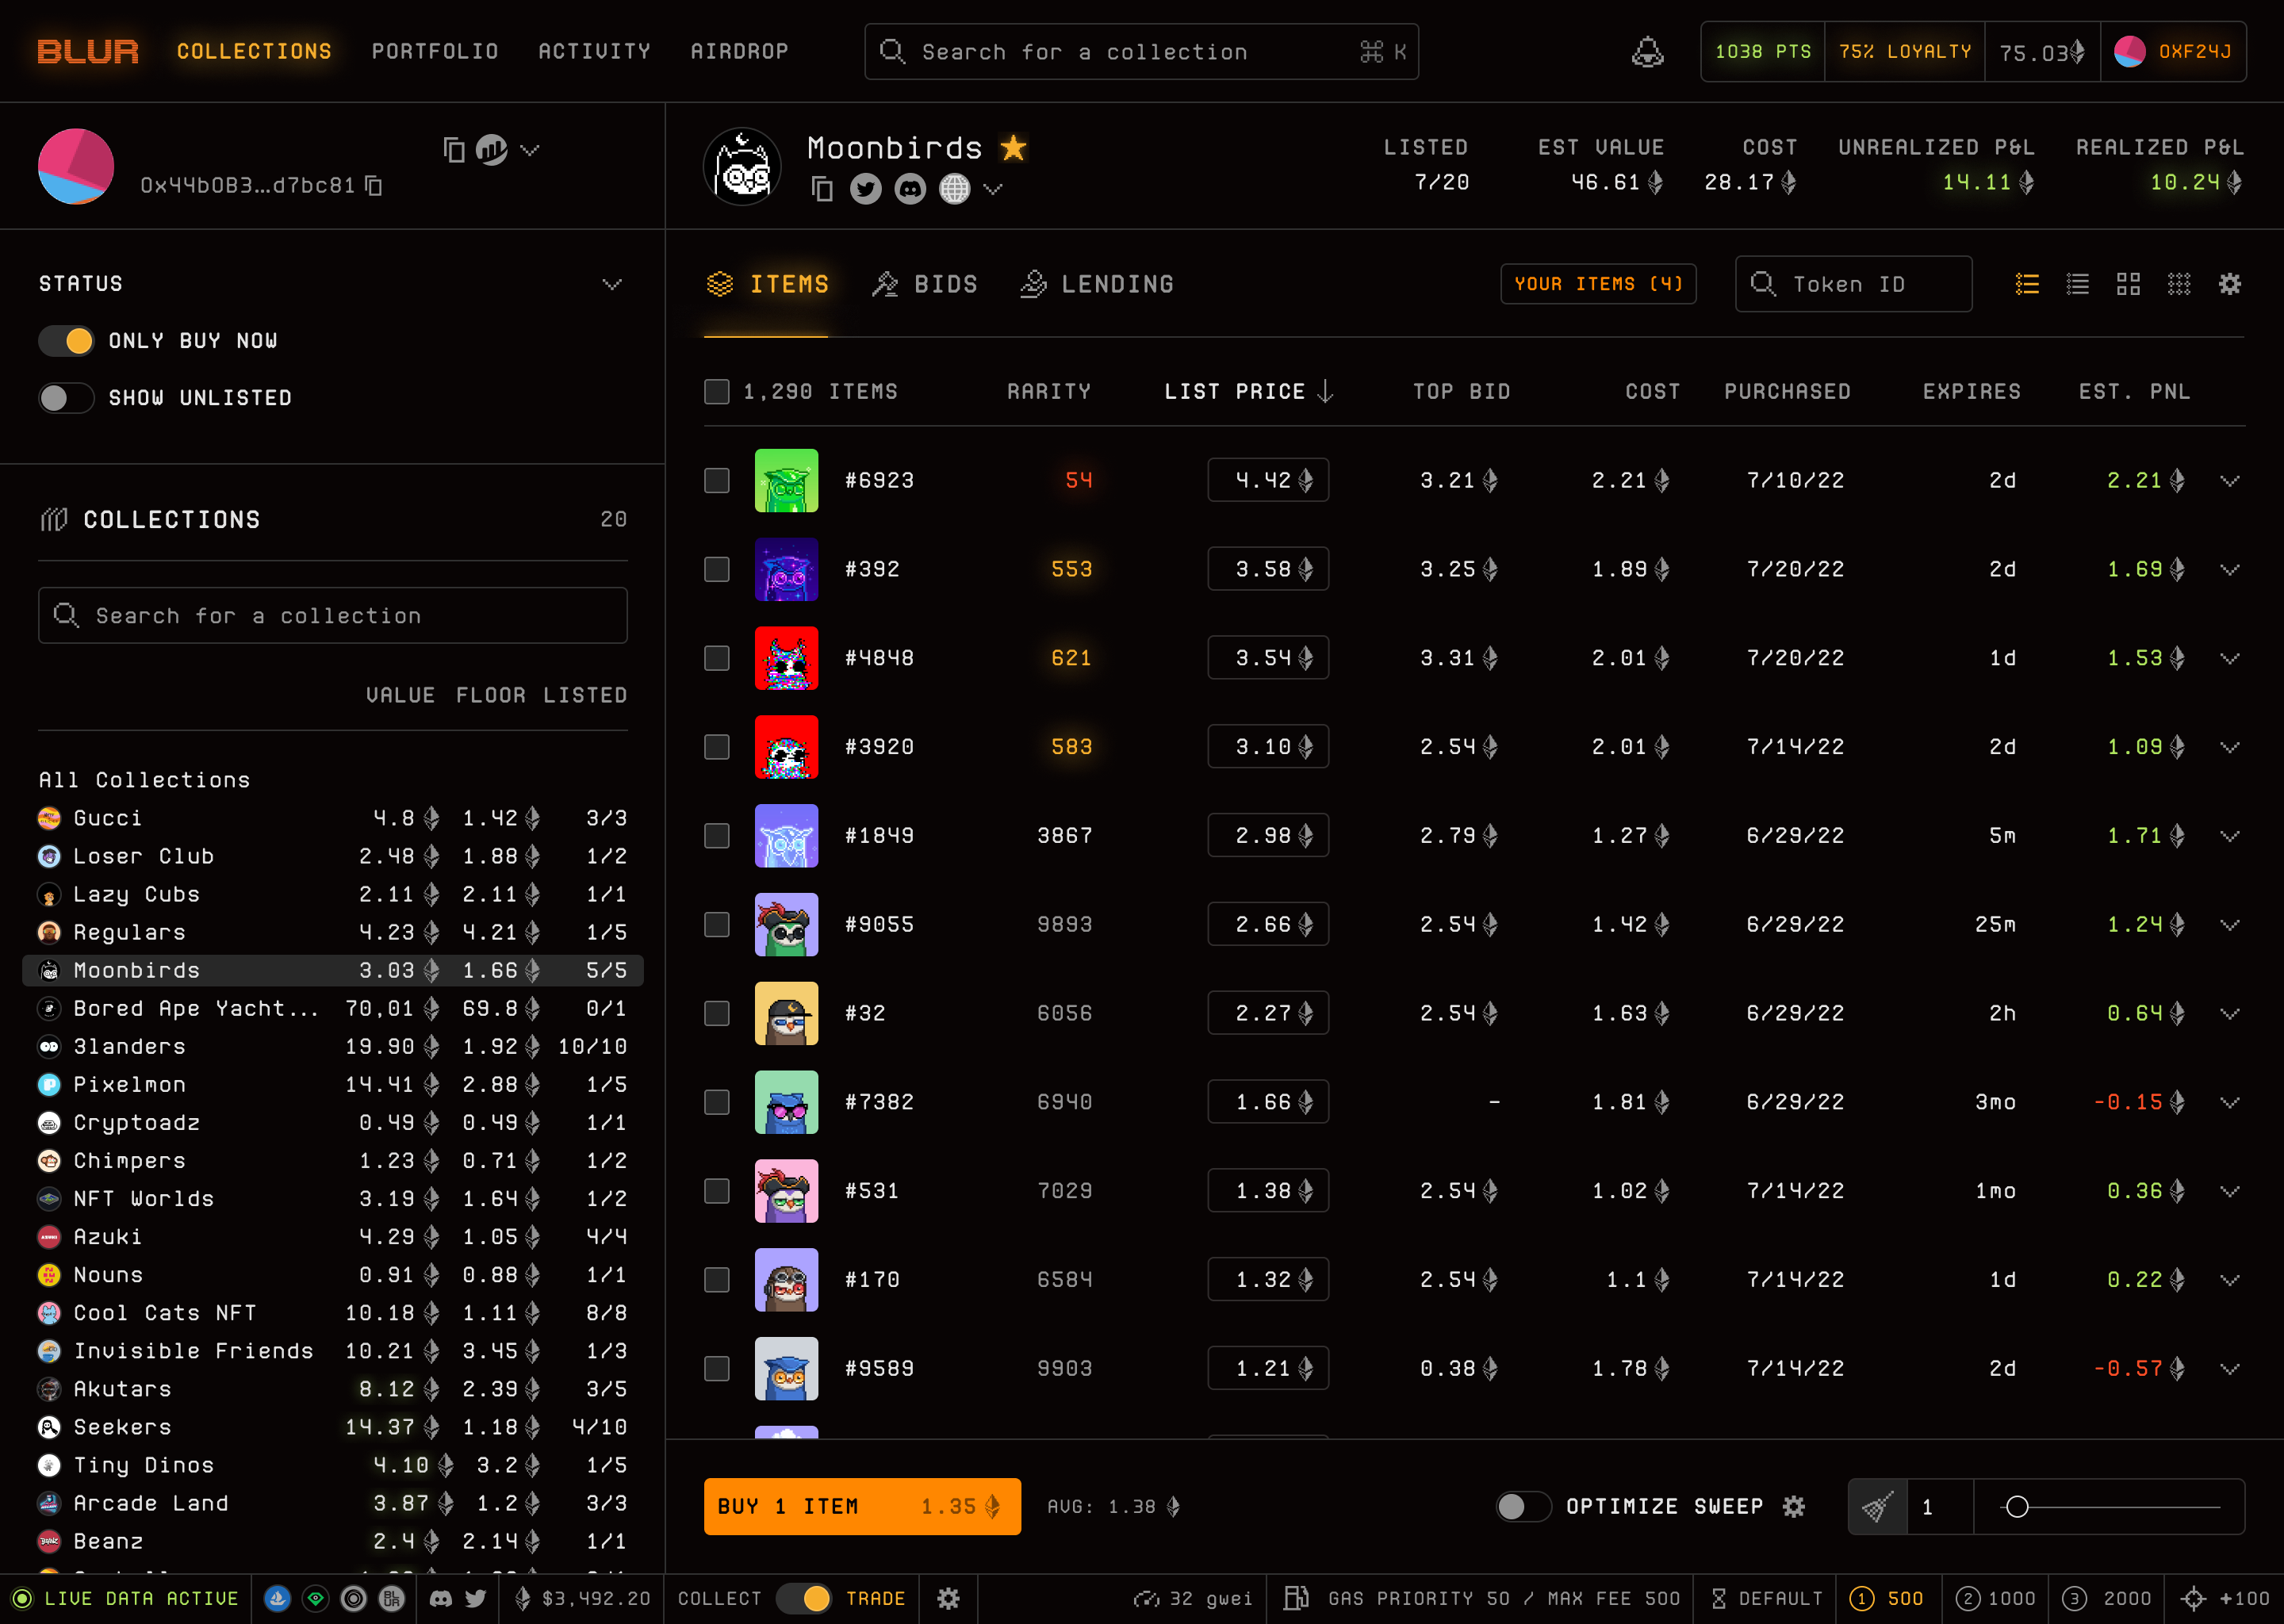Sort by List Price column header
Image resolution: width=2284 pixels, height=1624 pixels.
click(1248, 392)
